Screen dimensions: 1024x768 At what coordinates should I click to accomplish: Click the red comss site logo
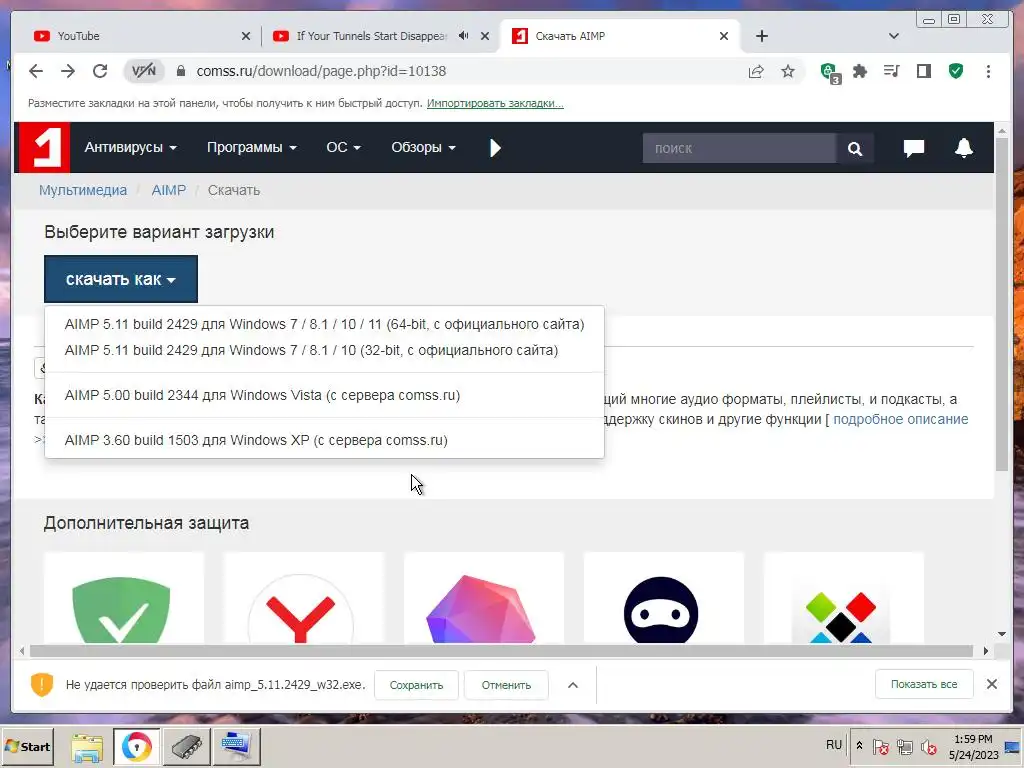pyautogui.click(x=43, y=148)
